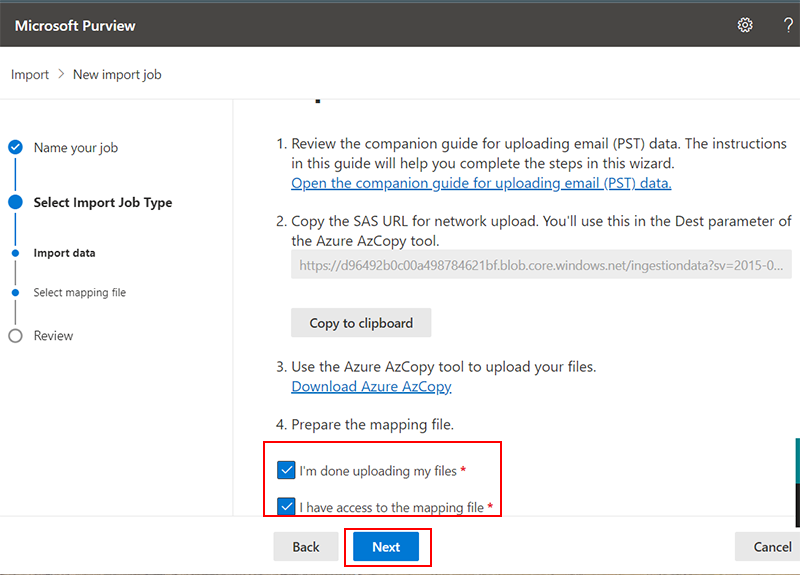Click the Import data step bullet
This screenshot has height=575, width=800.
pos(15,253)
